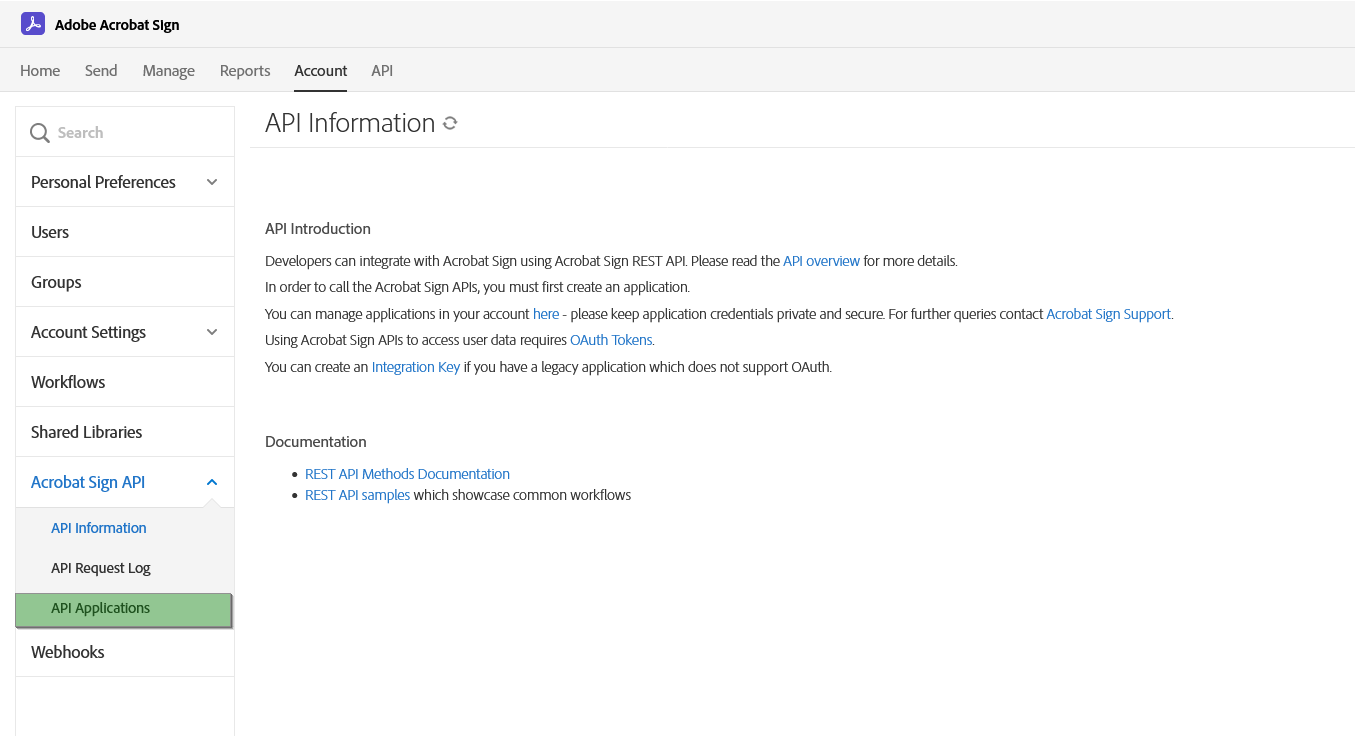
Task: Click the refresh icon beside API Information
Action: [x=450, y=123]
